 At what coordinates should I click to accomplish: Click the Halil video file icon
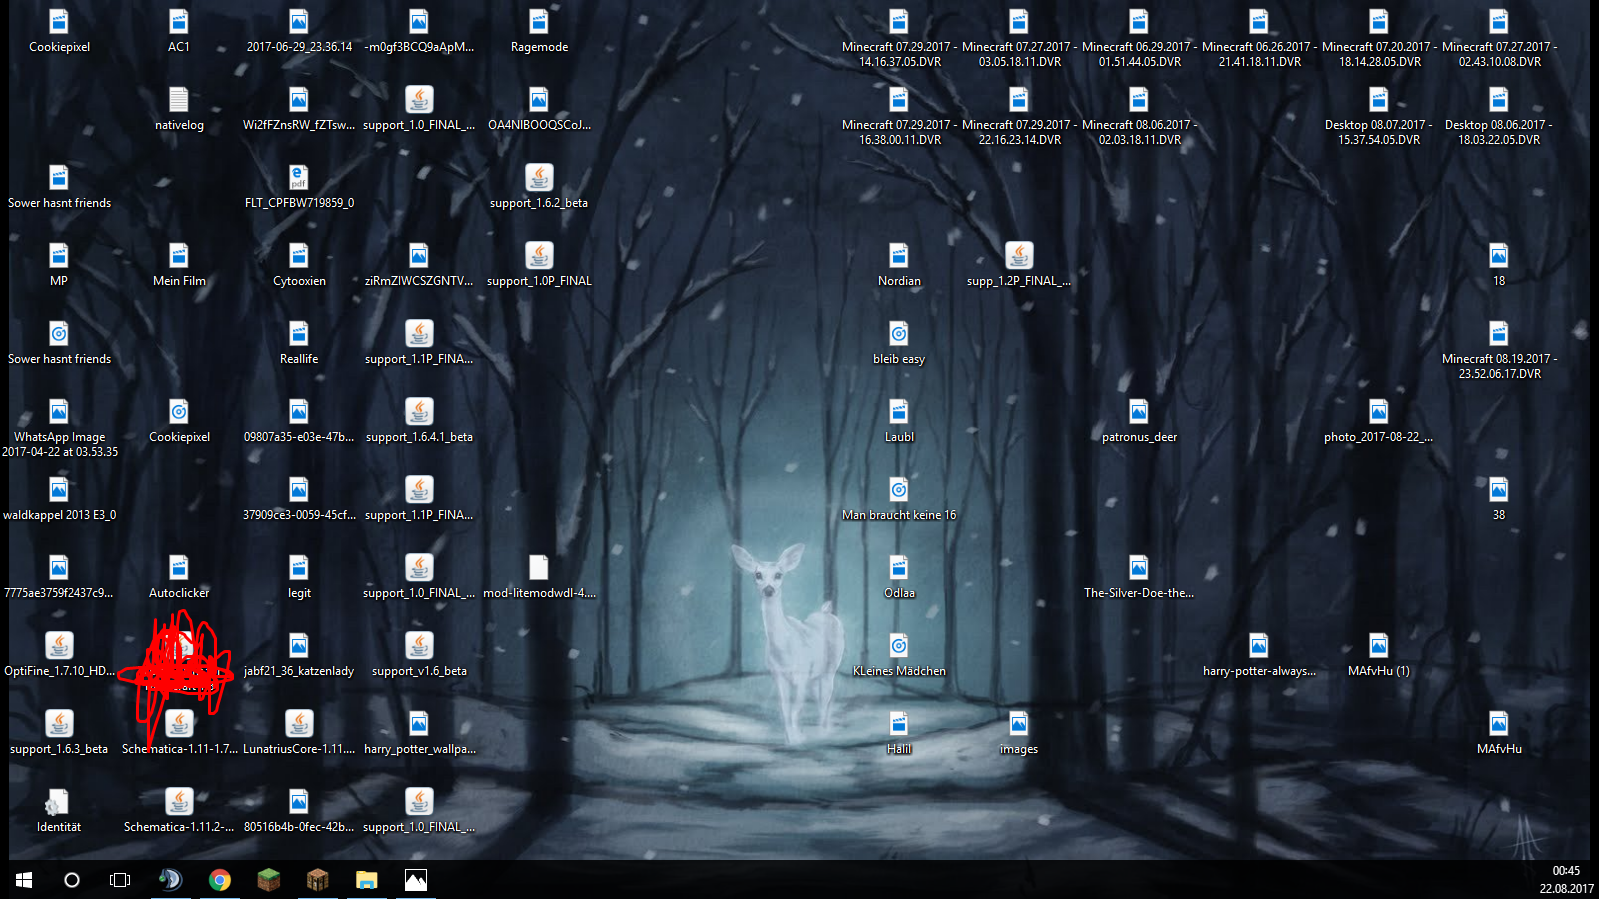[899, 724]
